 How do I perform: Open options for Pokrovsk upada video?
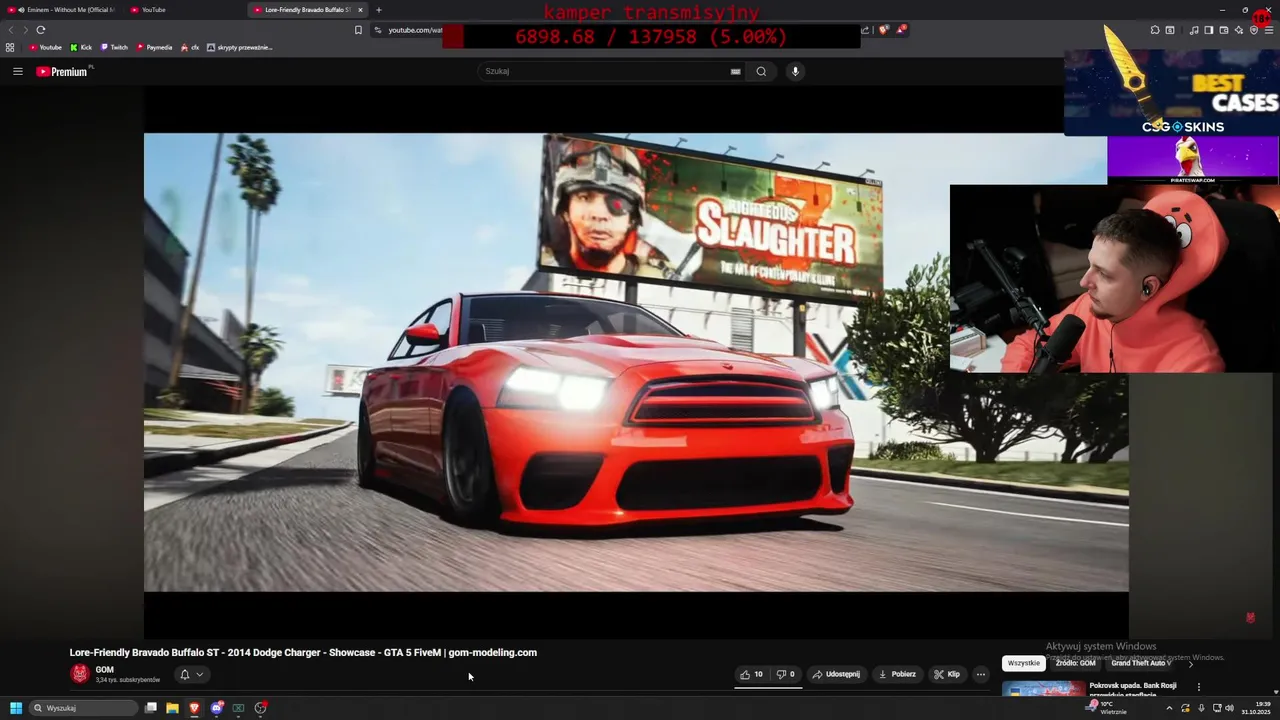[1198, 687]
